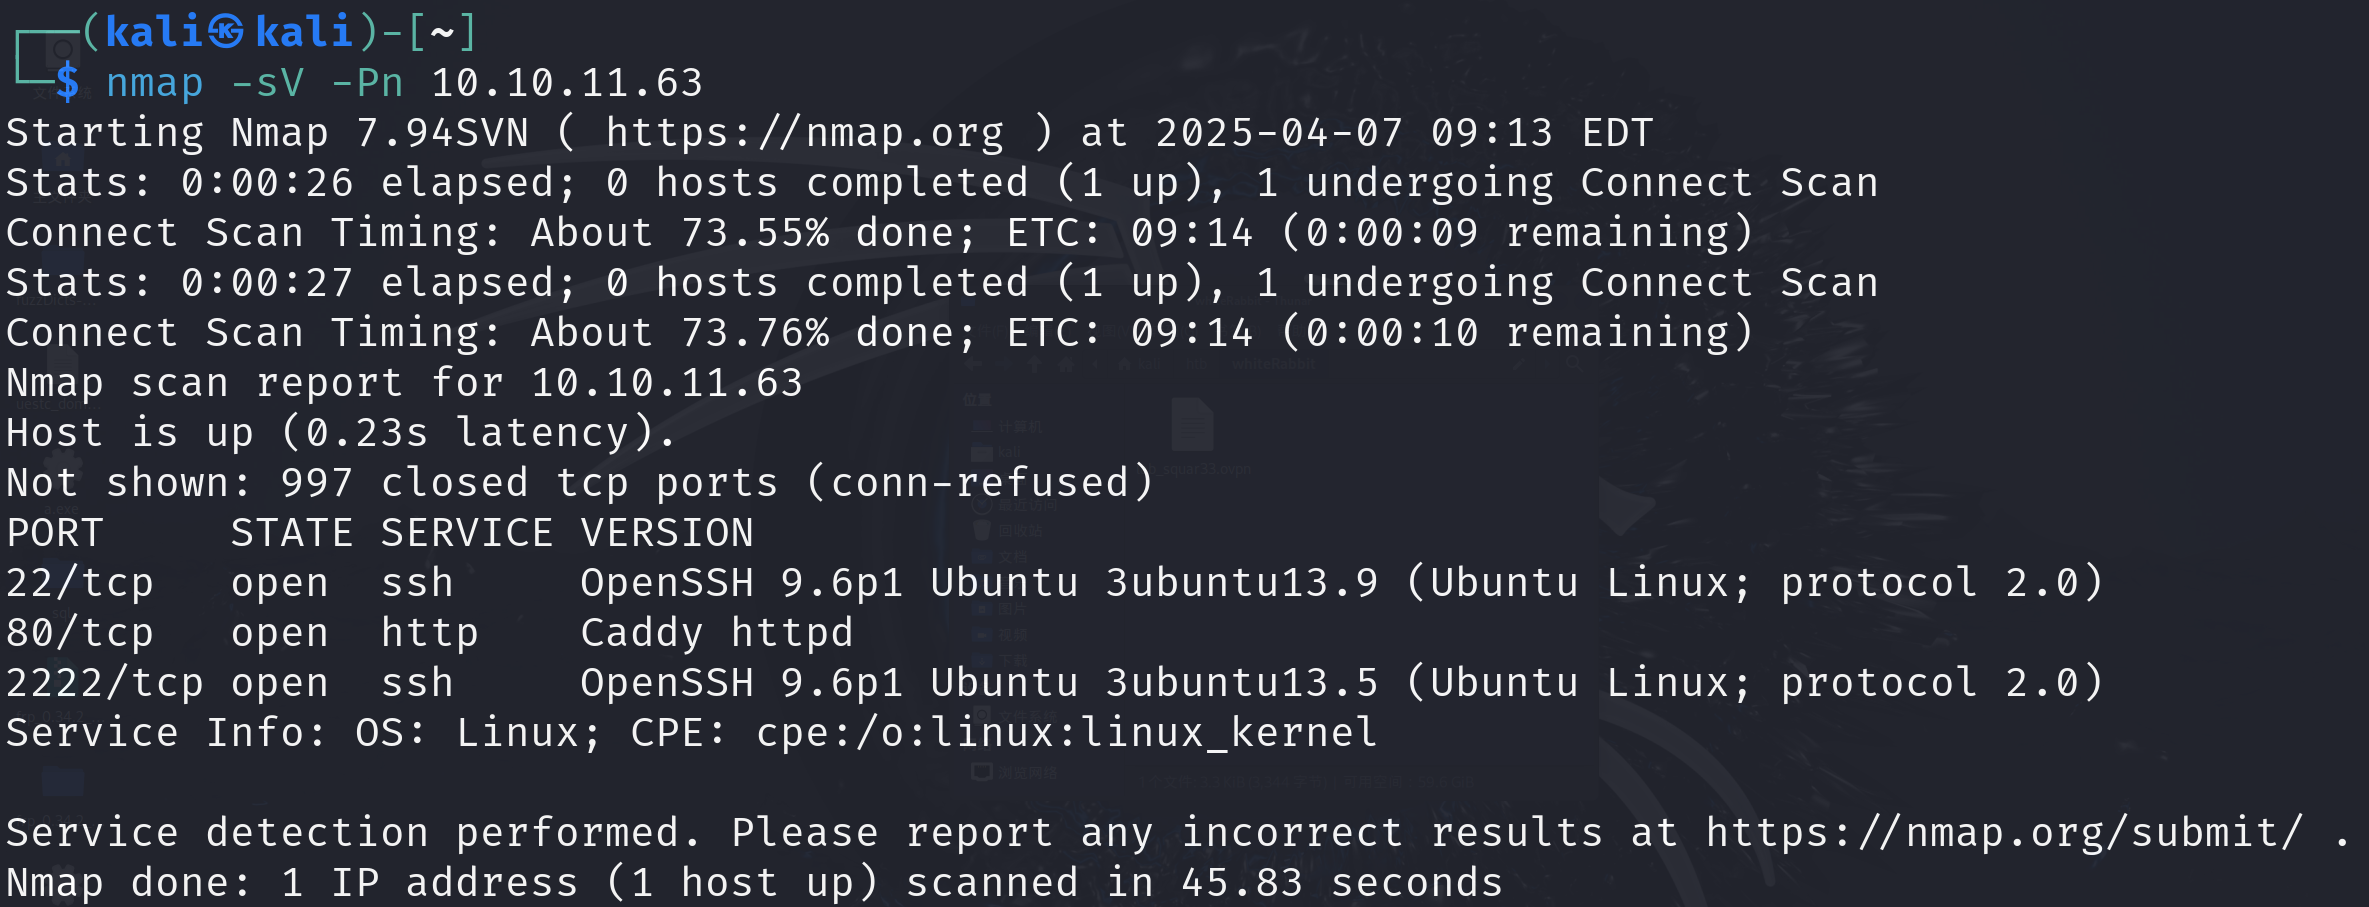
Task: Click the cpe:/o:linux:linux_kernel text
Action: pos(1067,733)
